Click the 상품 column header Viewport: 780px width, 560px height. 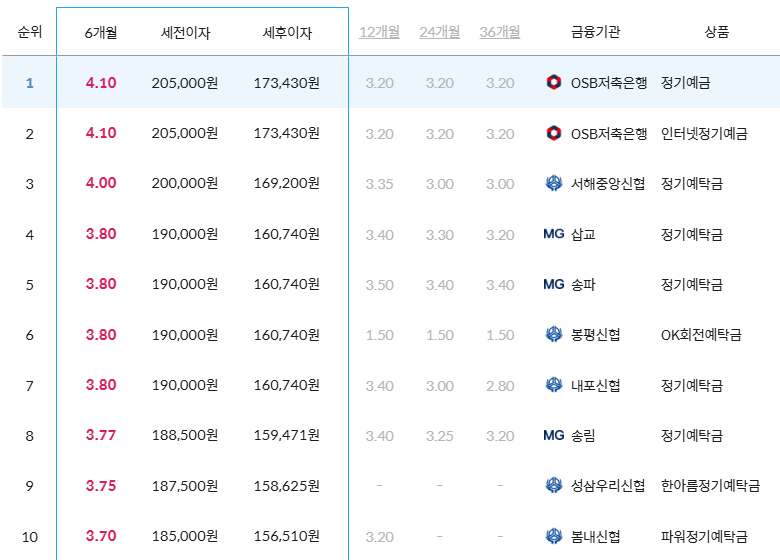point(717,32)
